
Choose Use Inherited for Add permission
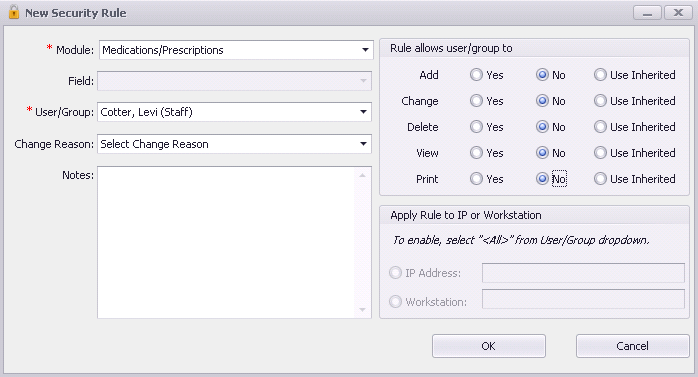[600, 75]
